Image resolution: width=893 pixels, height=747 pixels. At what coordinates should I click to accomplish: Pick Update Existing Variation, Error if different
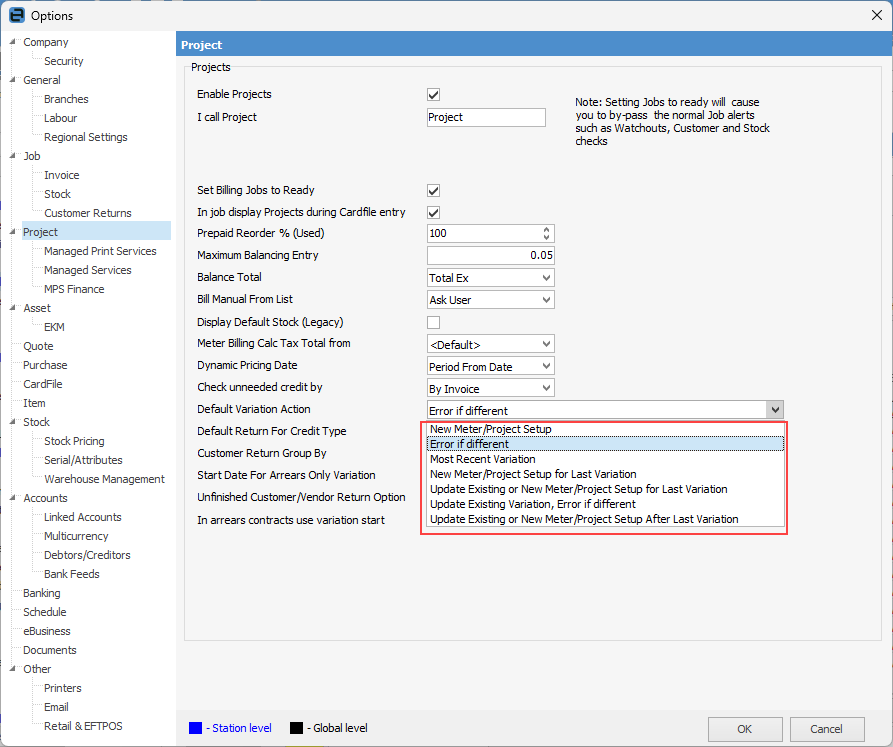click(532, 504)
